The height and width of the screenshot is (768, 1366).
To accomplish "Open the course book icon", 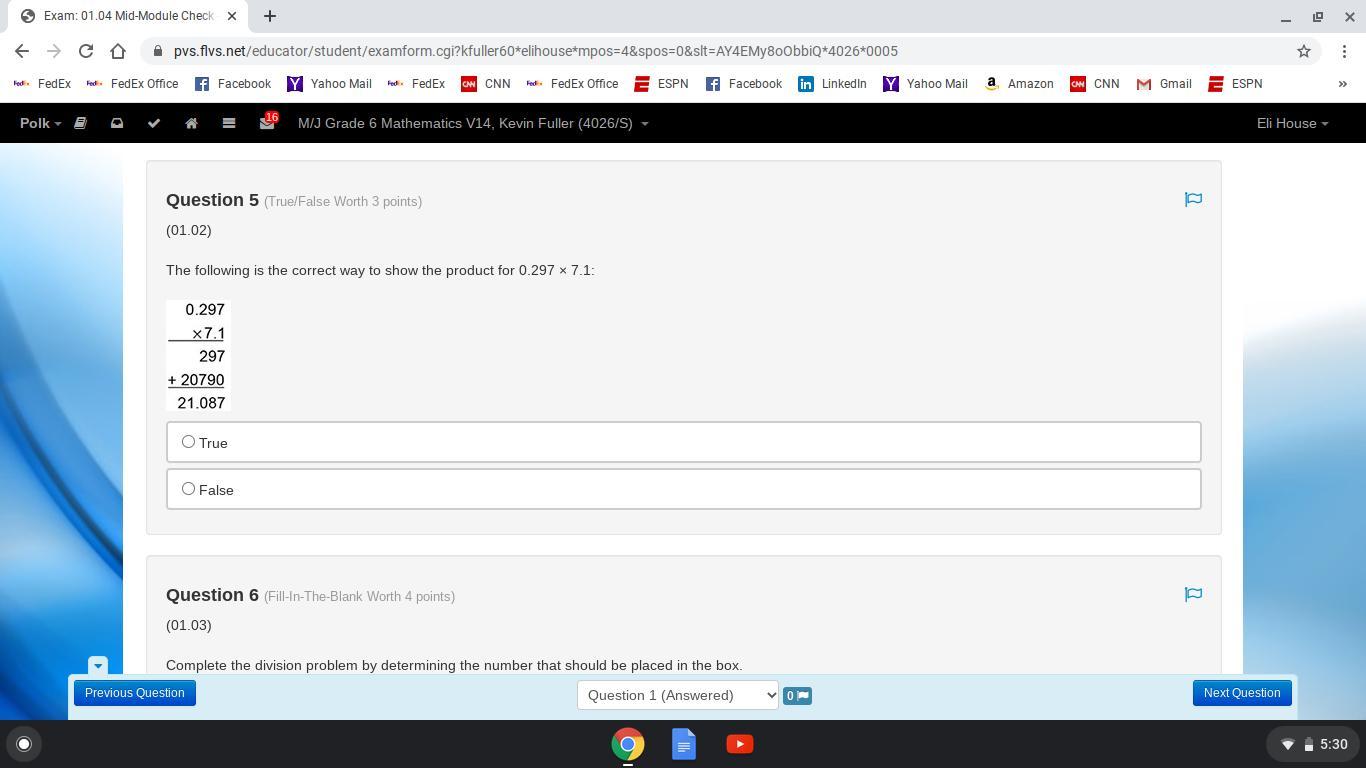I will [x=81, y=123].
